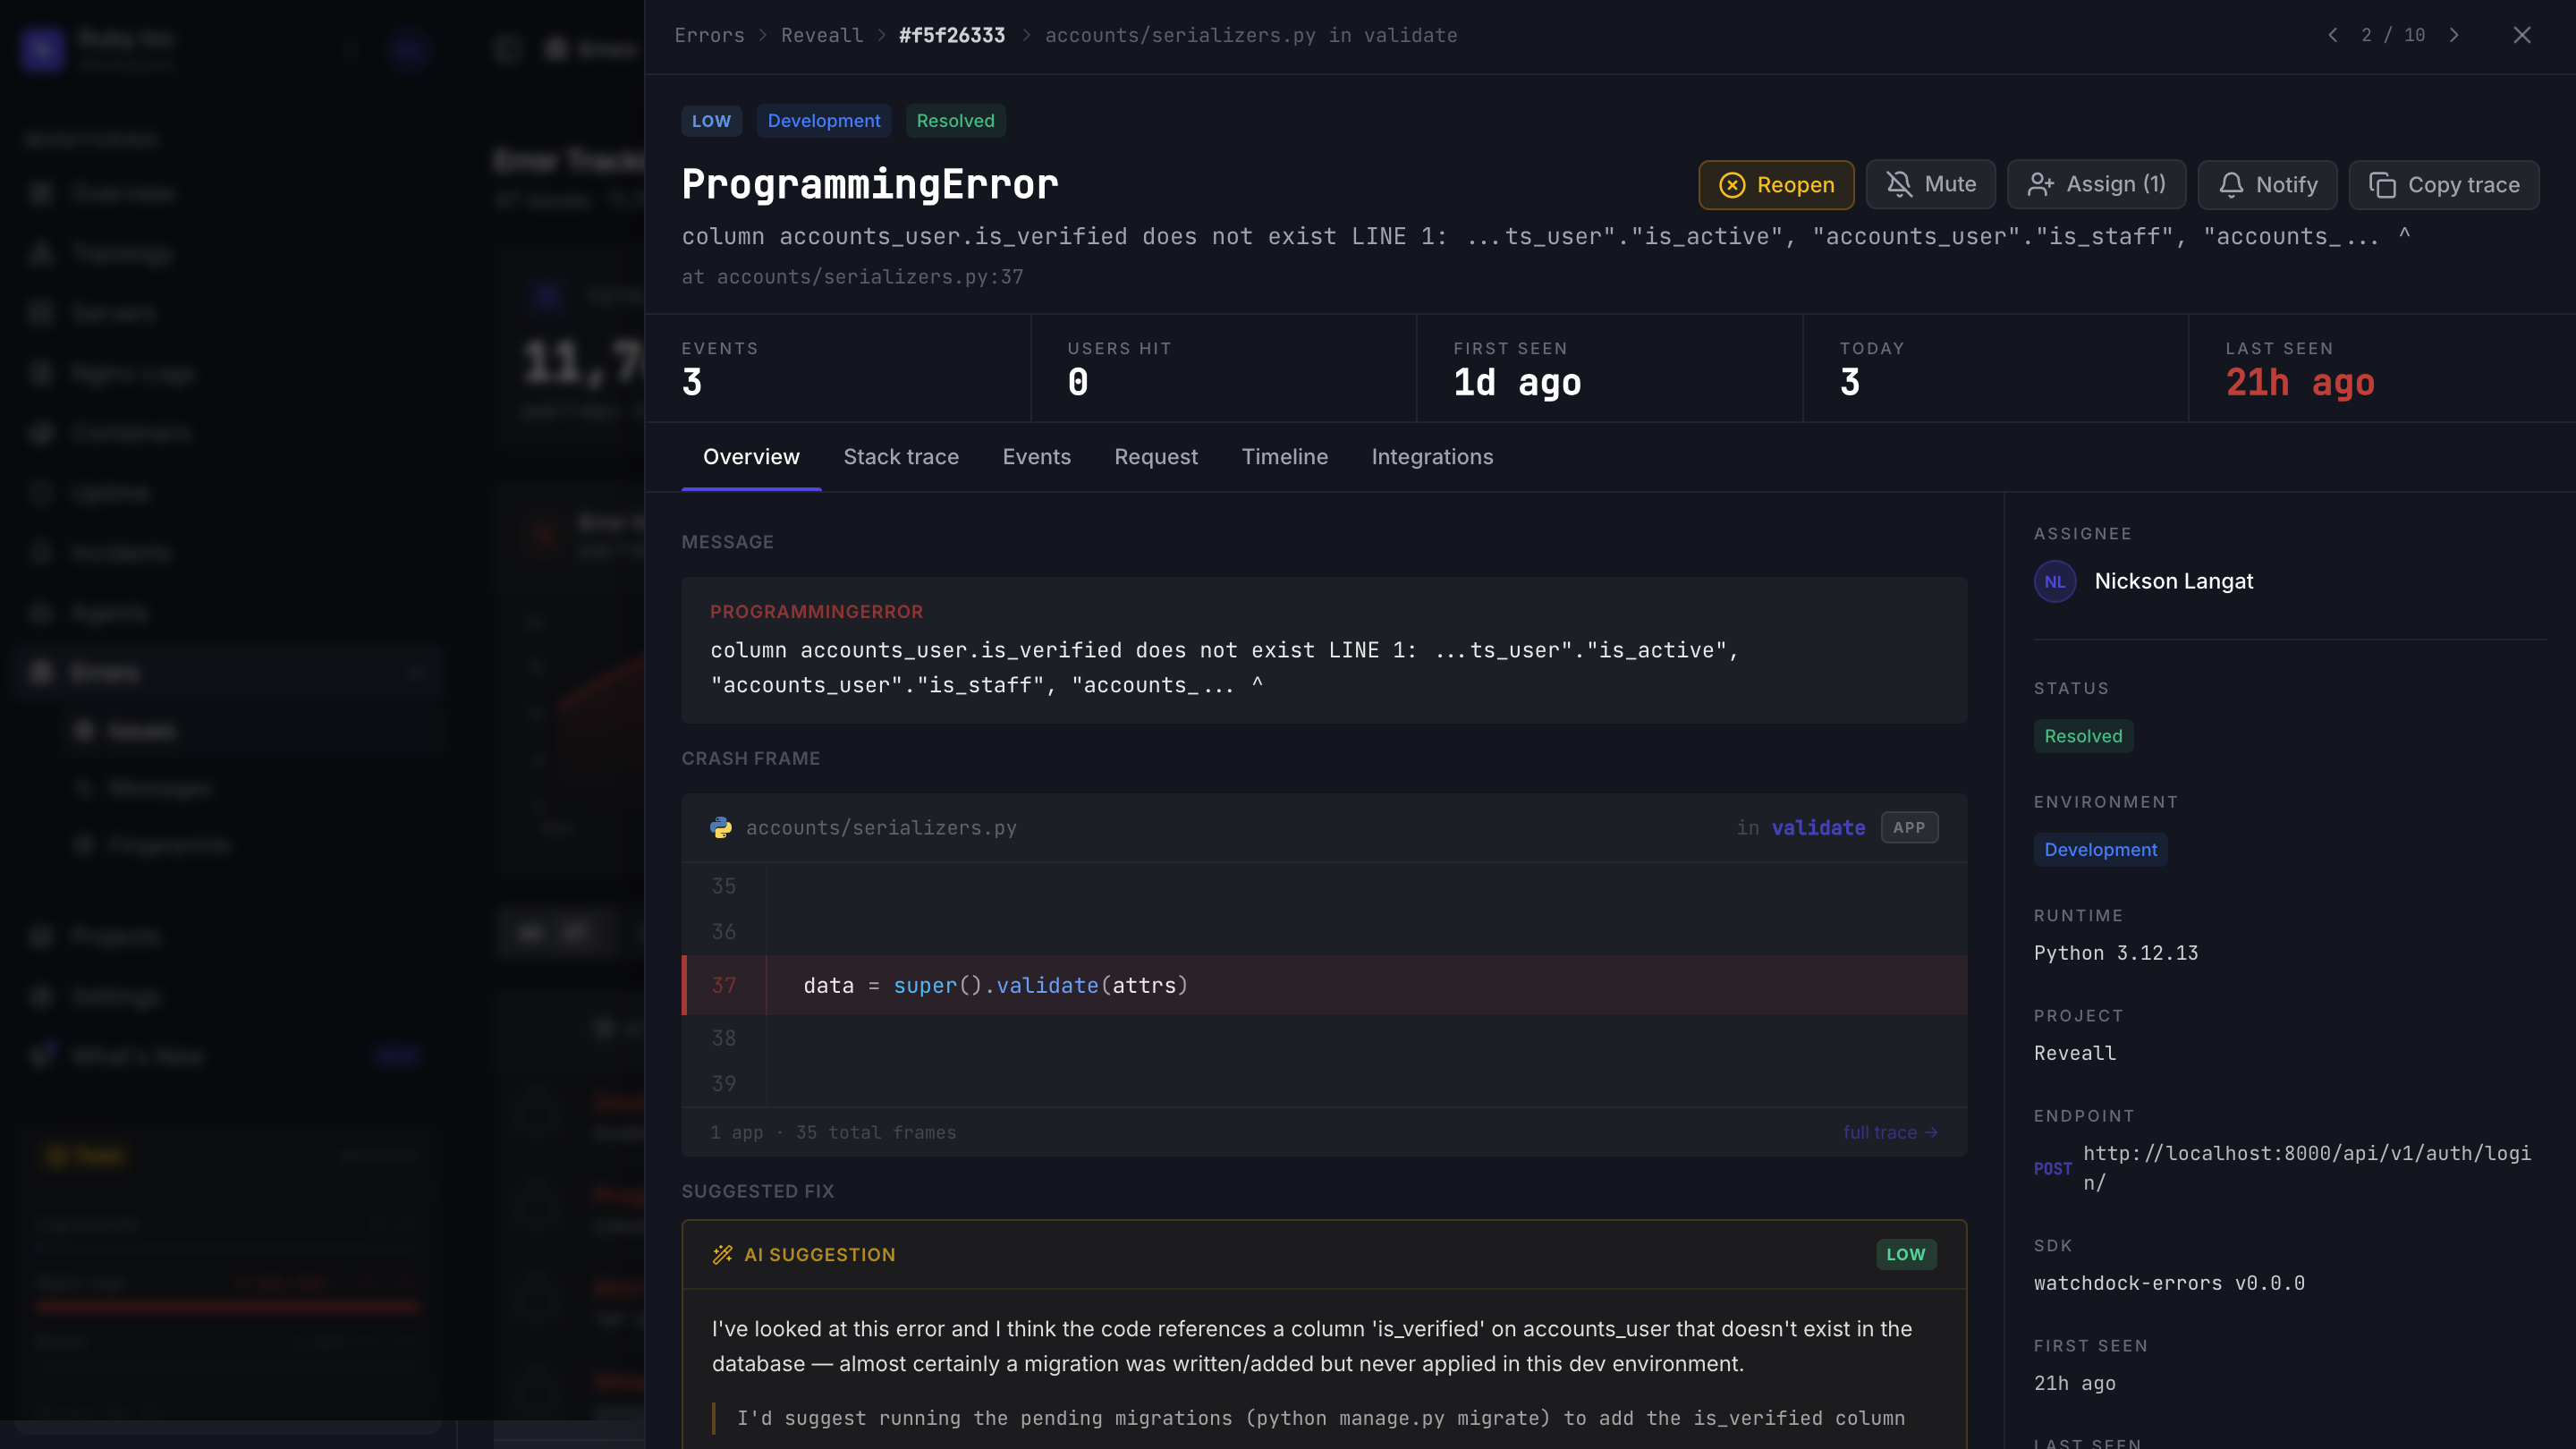Click the AI suggestion magic wand icon
Screen dimensions: 2576x1449
(722, 1254)
